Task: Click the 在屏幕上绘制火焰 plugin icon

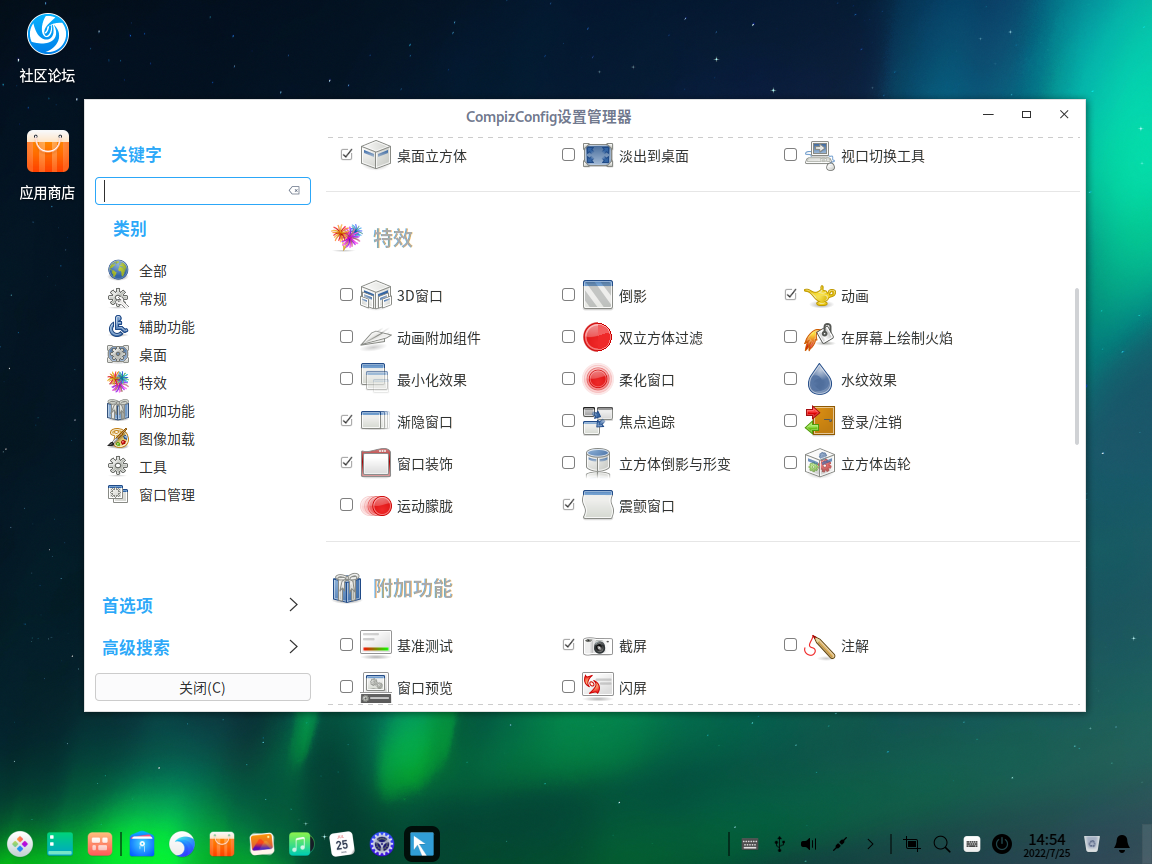Action: point(819,338)
